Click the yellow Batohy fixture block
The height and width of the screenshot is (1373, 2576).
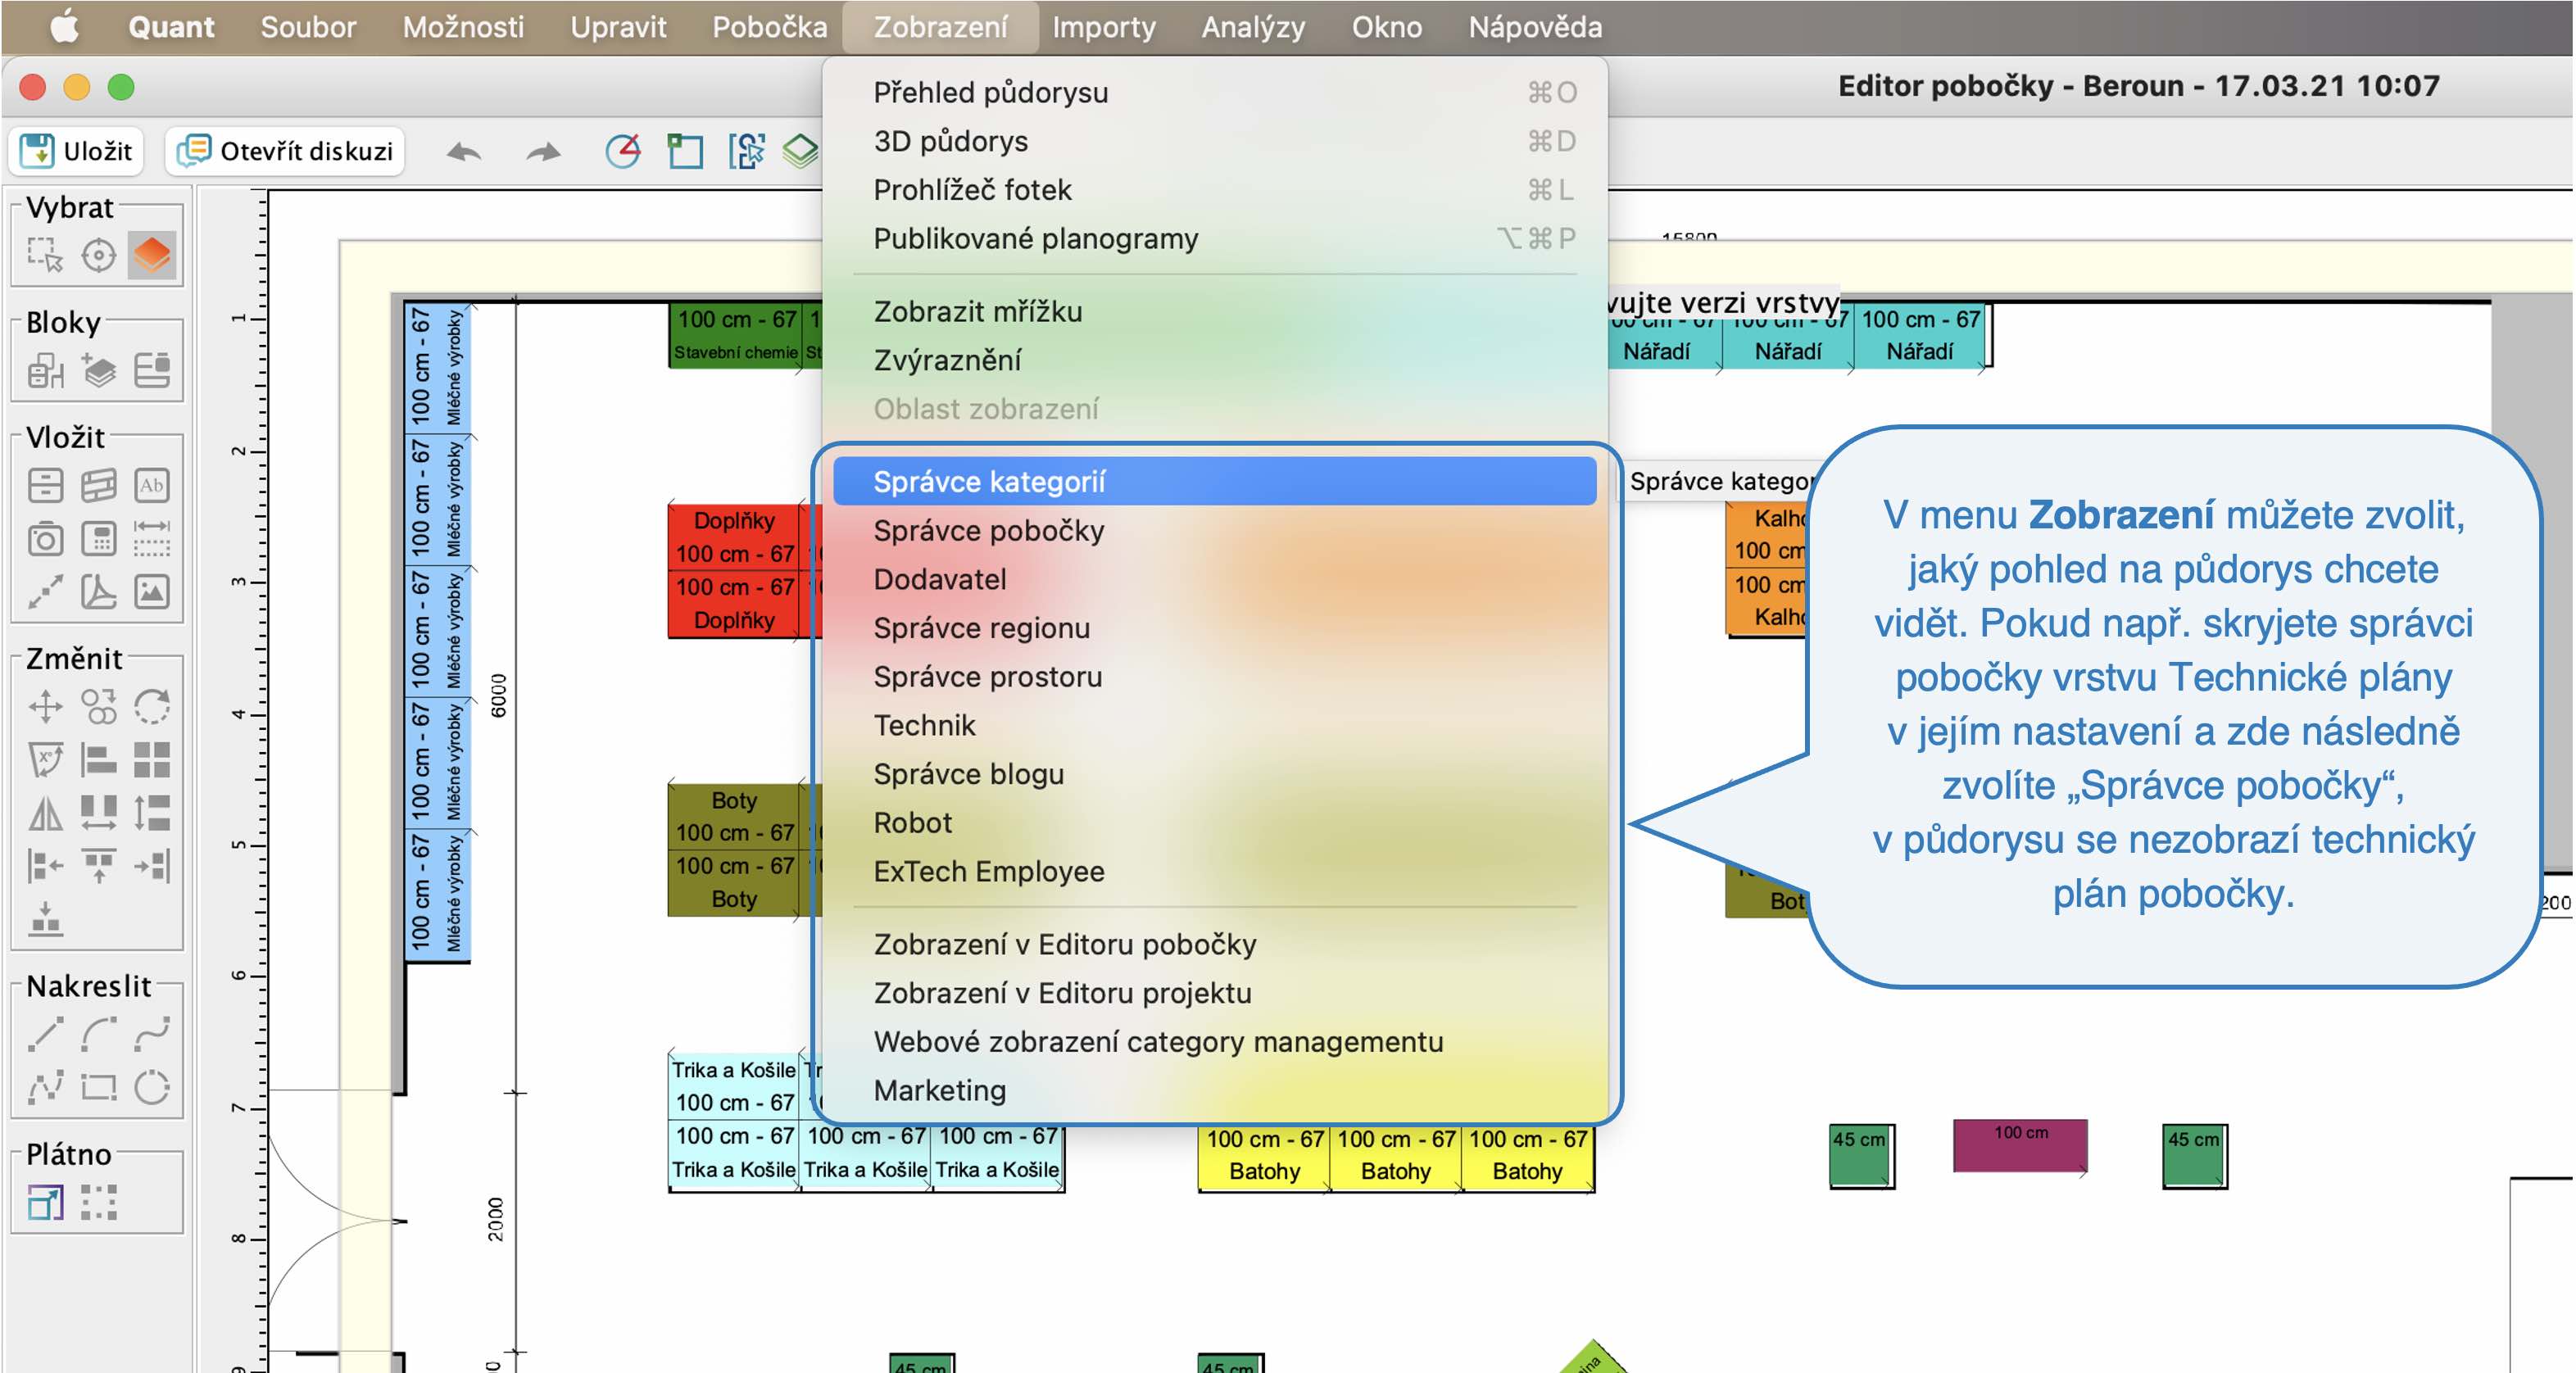coord(1395,1157)
